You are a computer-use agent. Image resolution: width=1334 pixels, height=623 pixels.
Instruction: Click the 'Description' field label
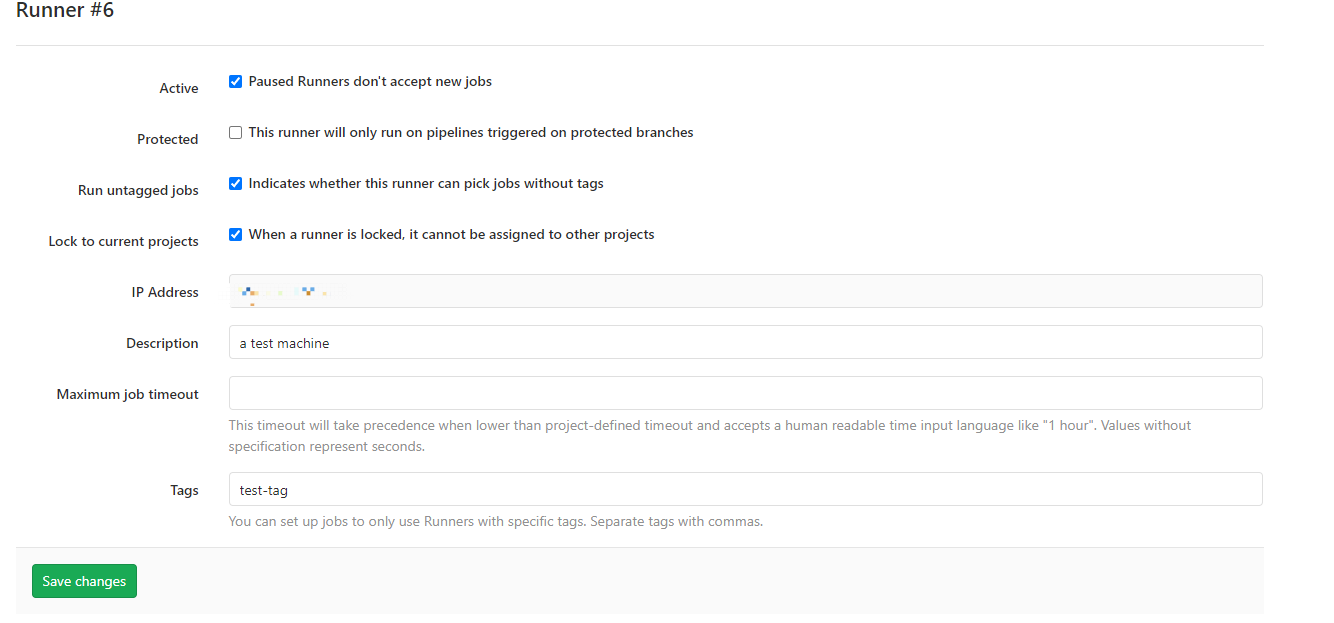pyautogui.click(x=162, y=343)
